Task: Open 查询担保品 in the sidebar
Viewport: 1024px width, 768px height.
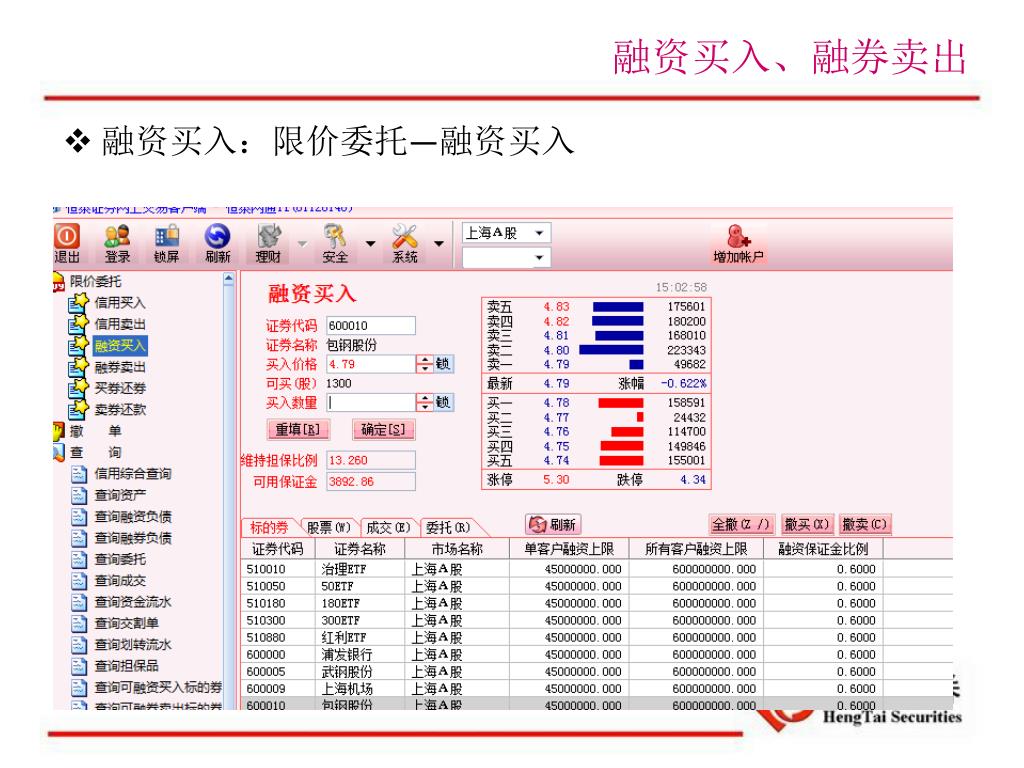Action: [x=126, y=665]
